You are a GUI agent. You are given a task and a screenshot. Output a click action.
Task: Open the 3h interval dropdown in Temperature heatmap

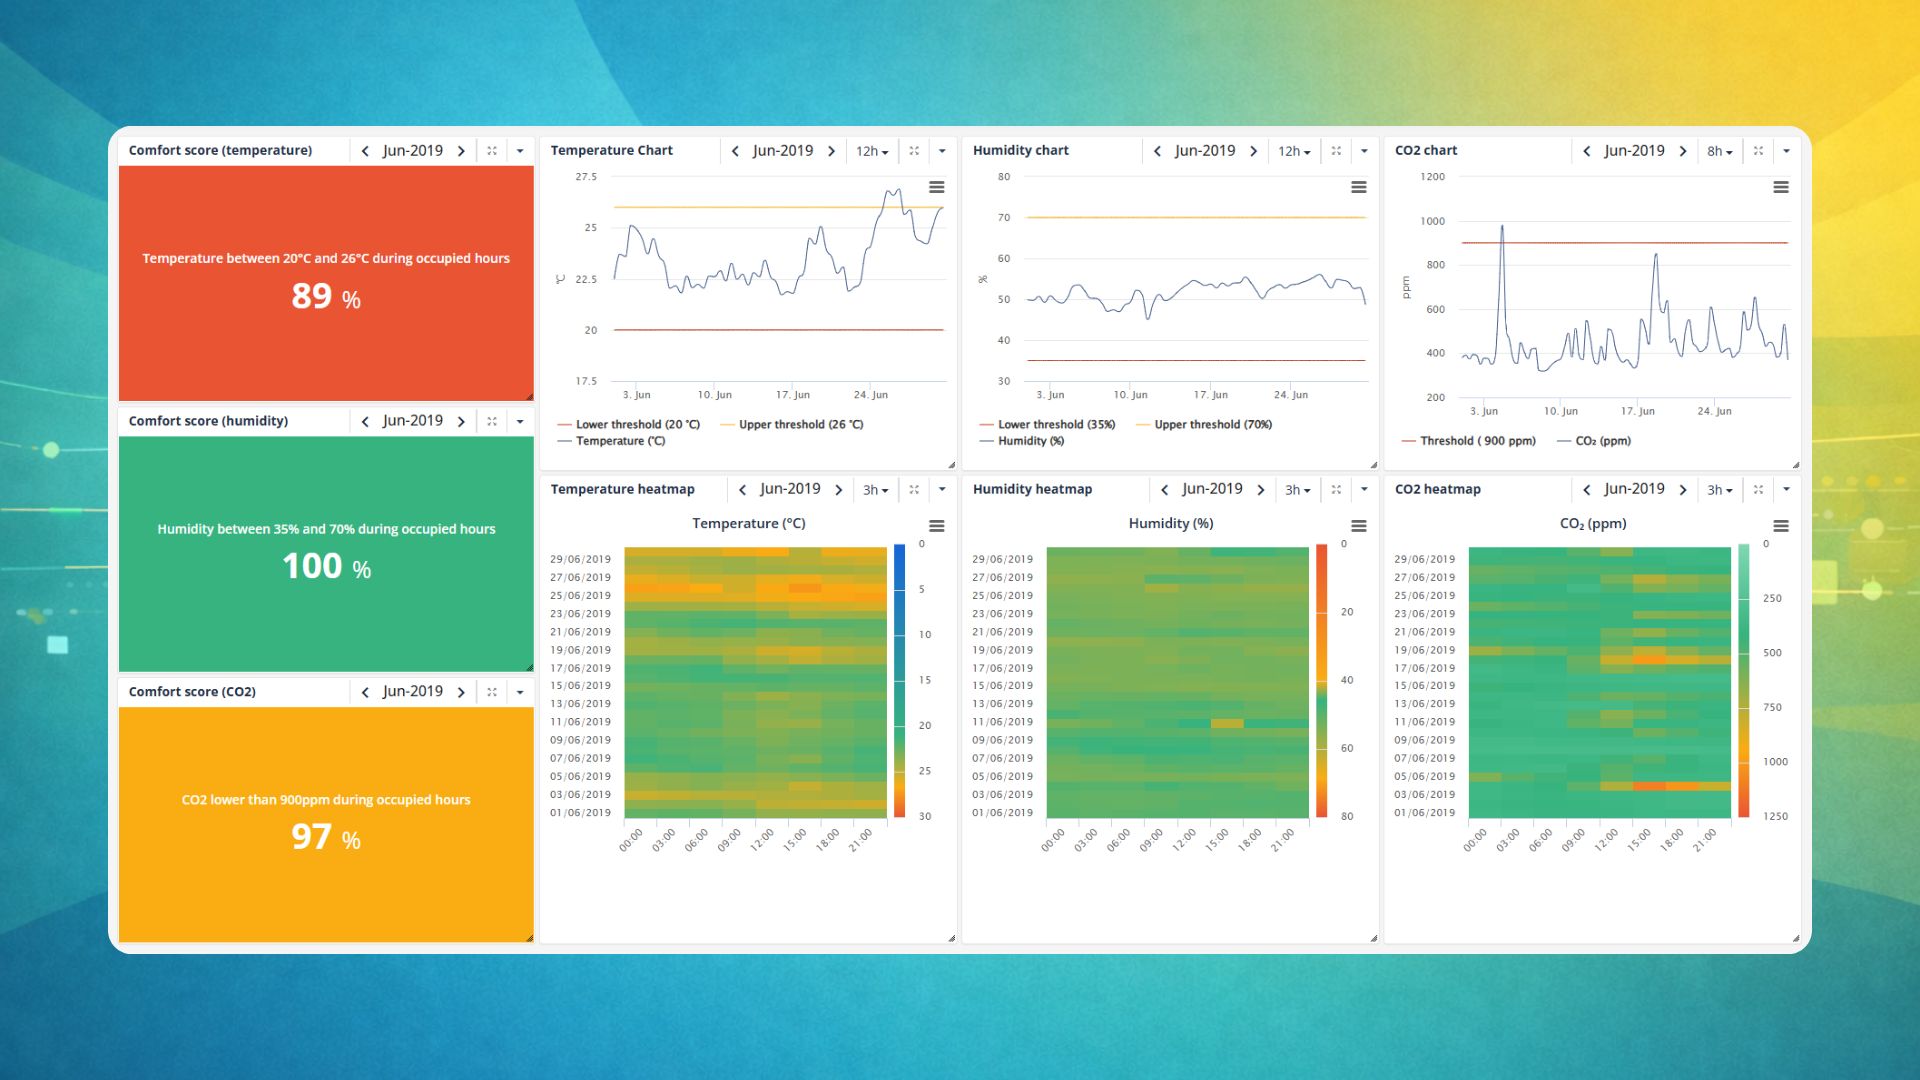(x=876, y=490)
